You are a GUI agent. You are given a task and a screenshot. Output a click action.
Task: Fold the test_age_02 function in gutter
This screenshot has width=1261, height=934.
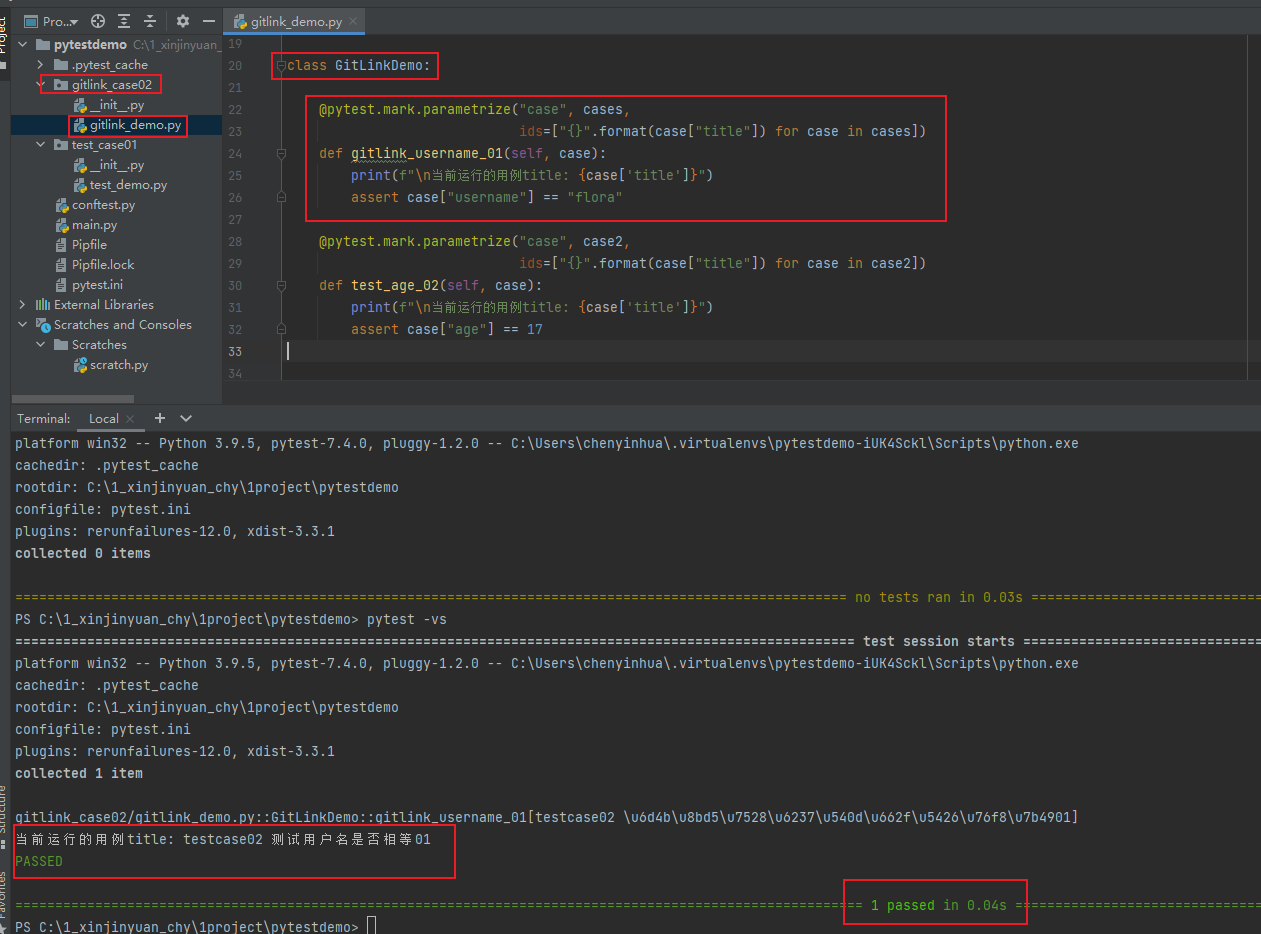coord(282,285)
